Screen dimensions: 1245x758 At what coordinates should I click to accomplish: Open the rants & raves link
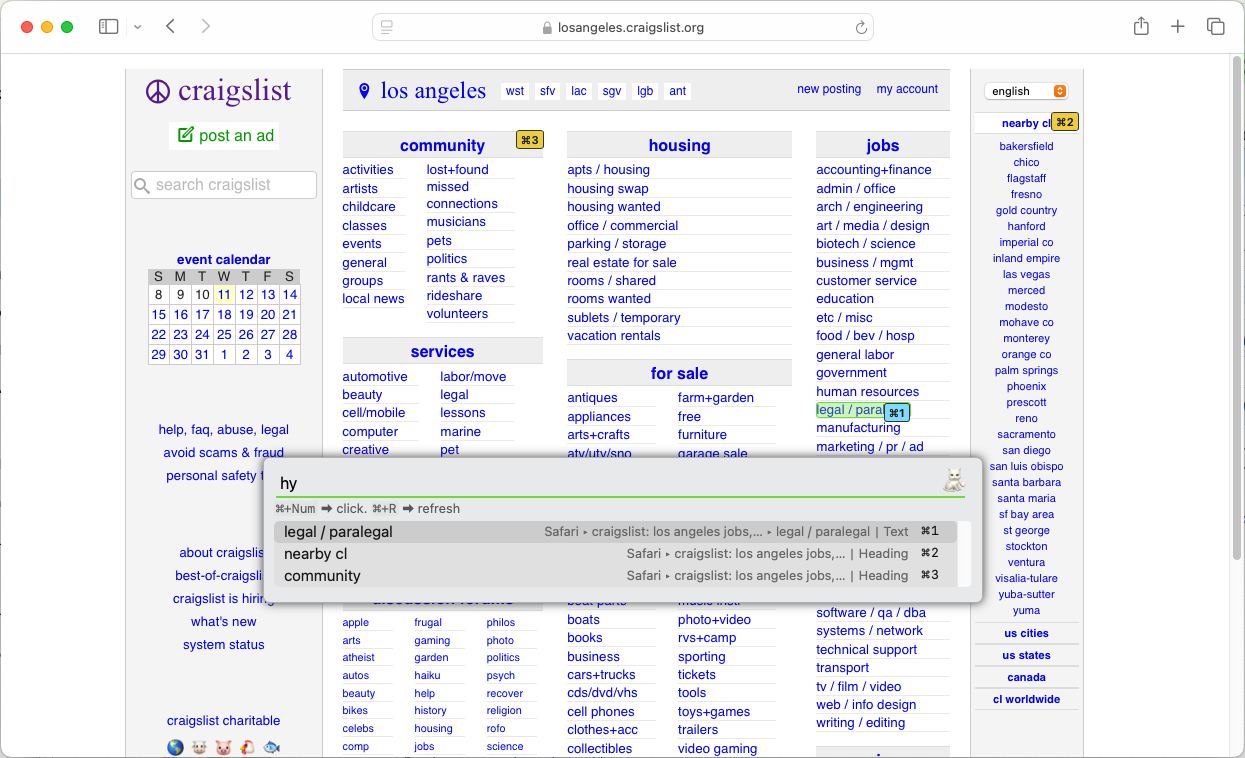(466, 278)
